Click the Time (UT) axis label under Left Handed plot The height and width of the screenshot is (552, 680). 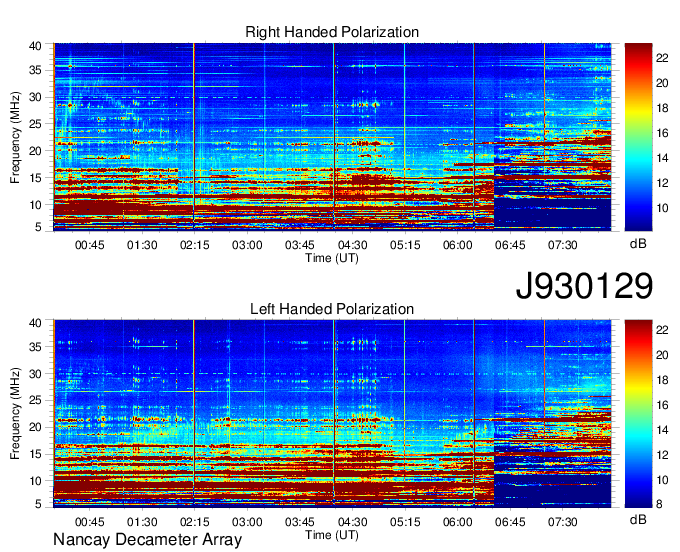coord(332,535)
